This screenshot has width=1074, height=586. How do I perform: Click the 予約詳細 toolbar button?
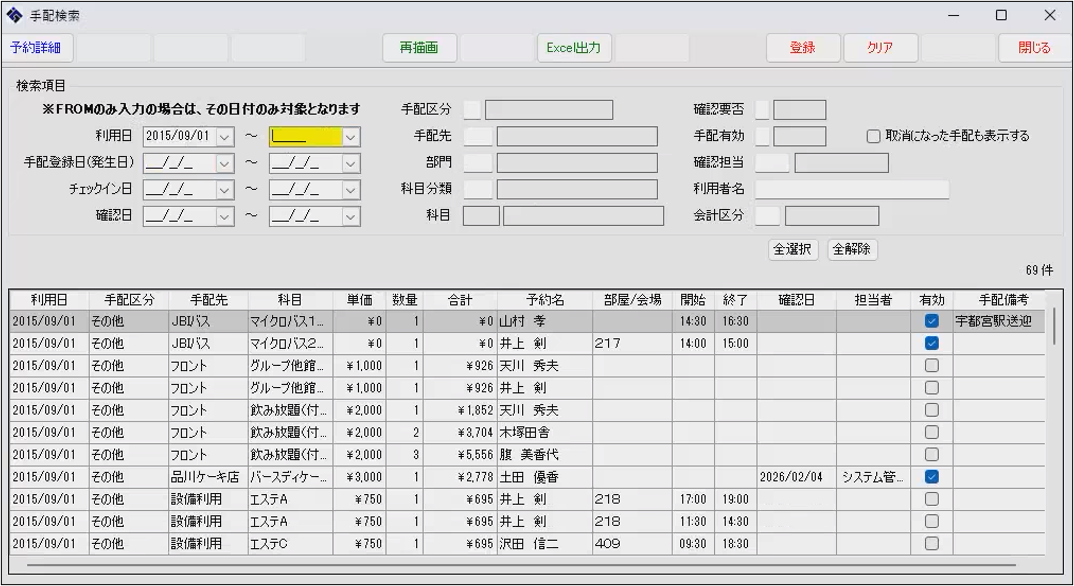coord(36,48)
